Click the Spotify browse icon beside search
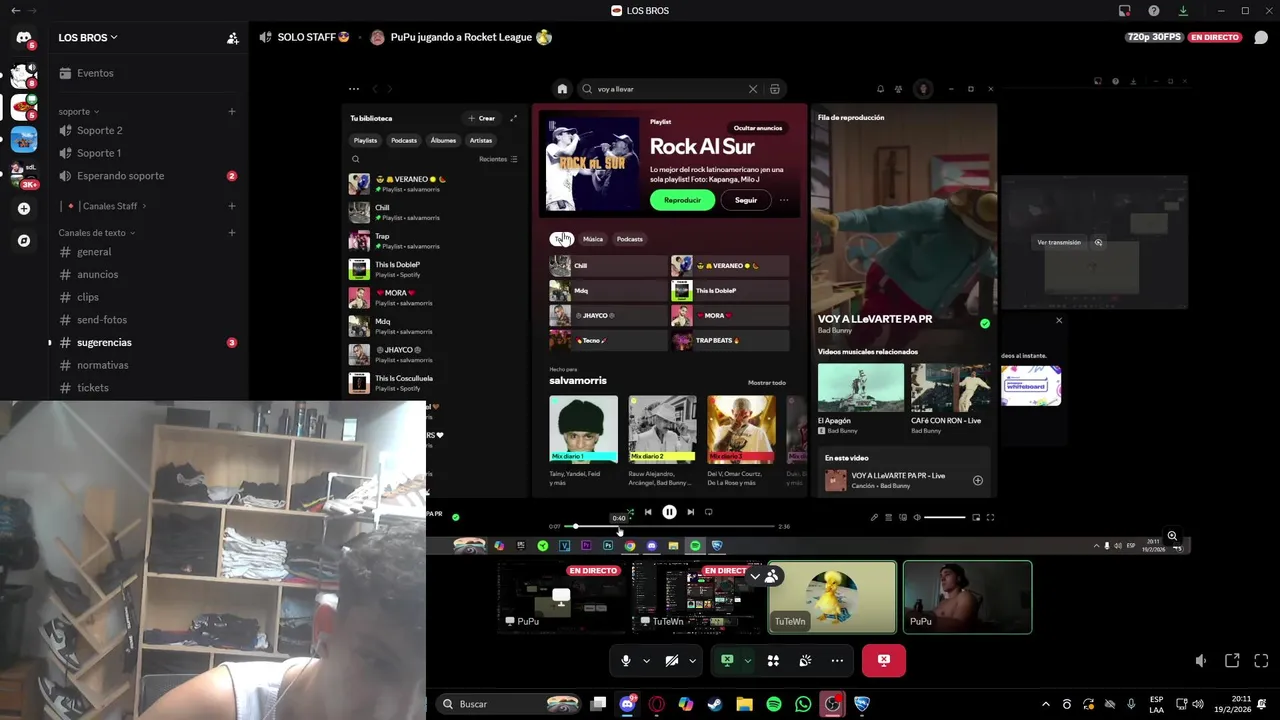The width and height of the screenshot is (1280, 720). [x=775, y=89]
